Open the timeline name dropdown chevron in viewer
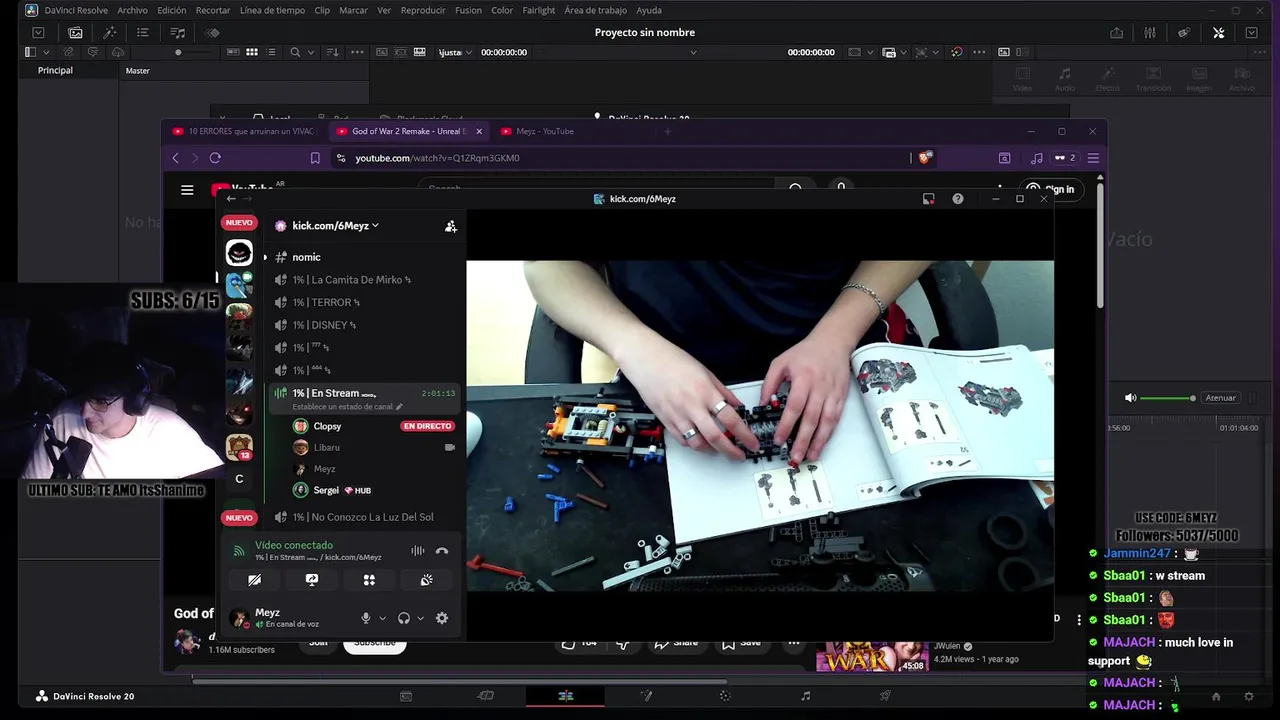 click(693, 52)
